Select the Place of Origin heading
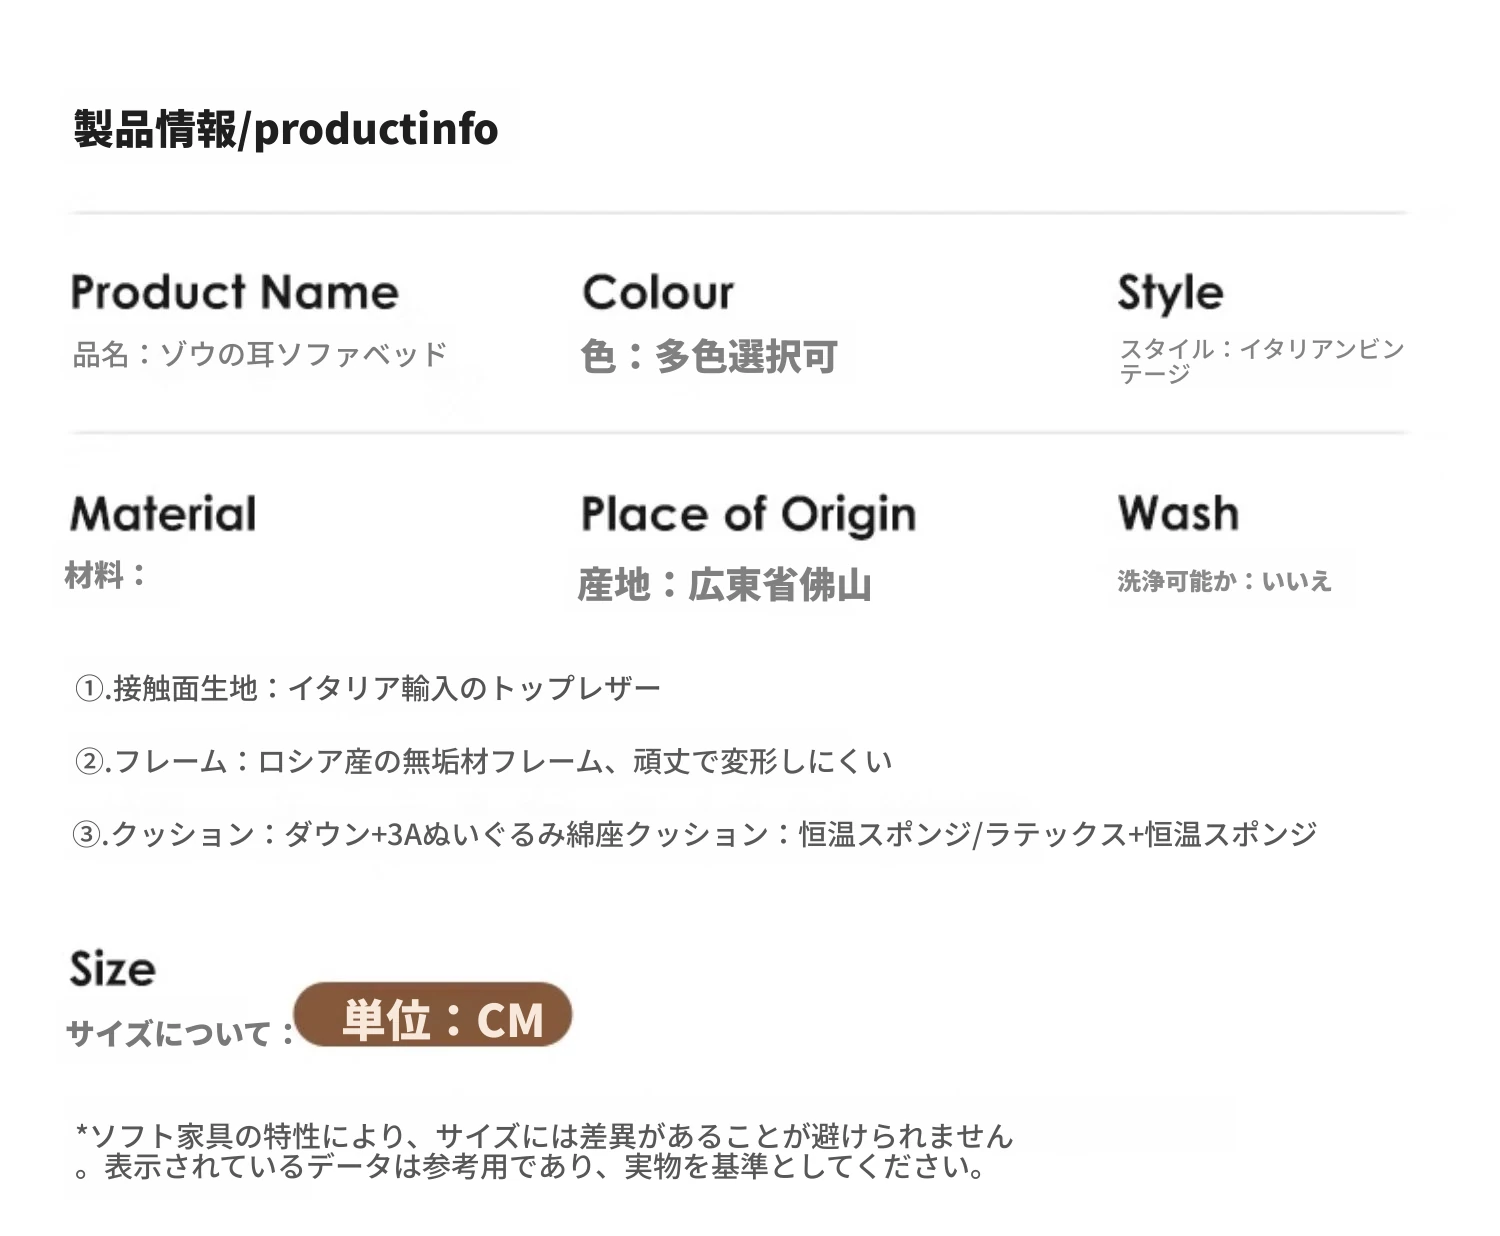1500x1236 pixels. (748, 515)
